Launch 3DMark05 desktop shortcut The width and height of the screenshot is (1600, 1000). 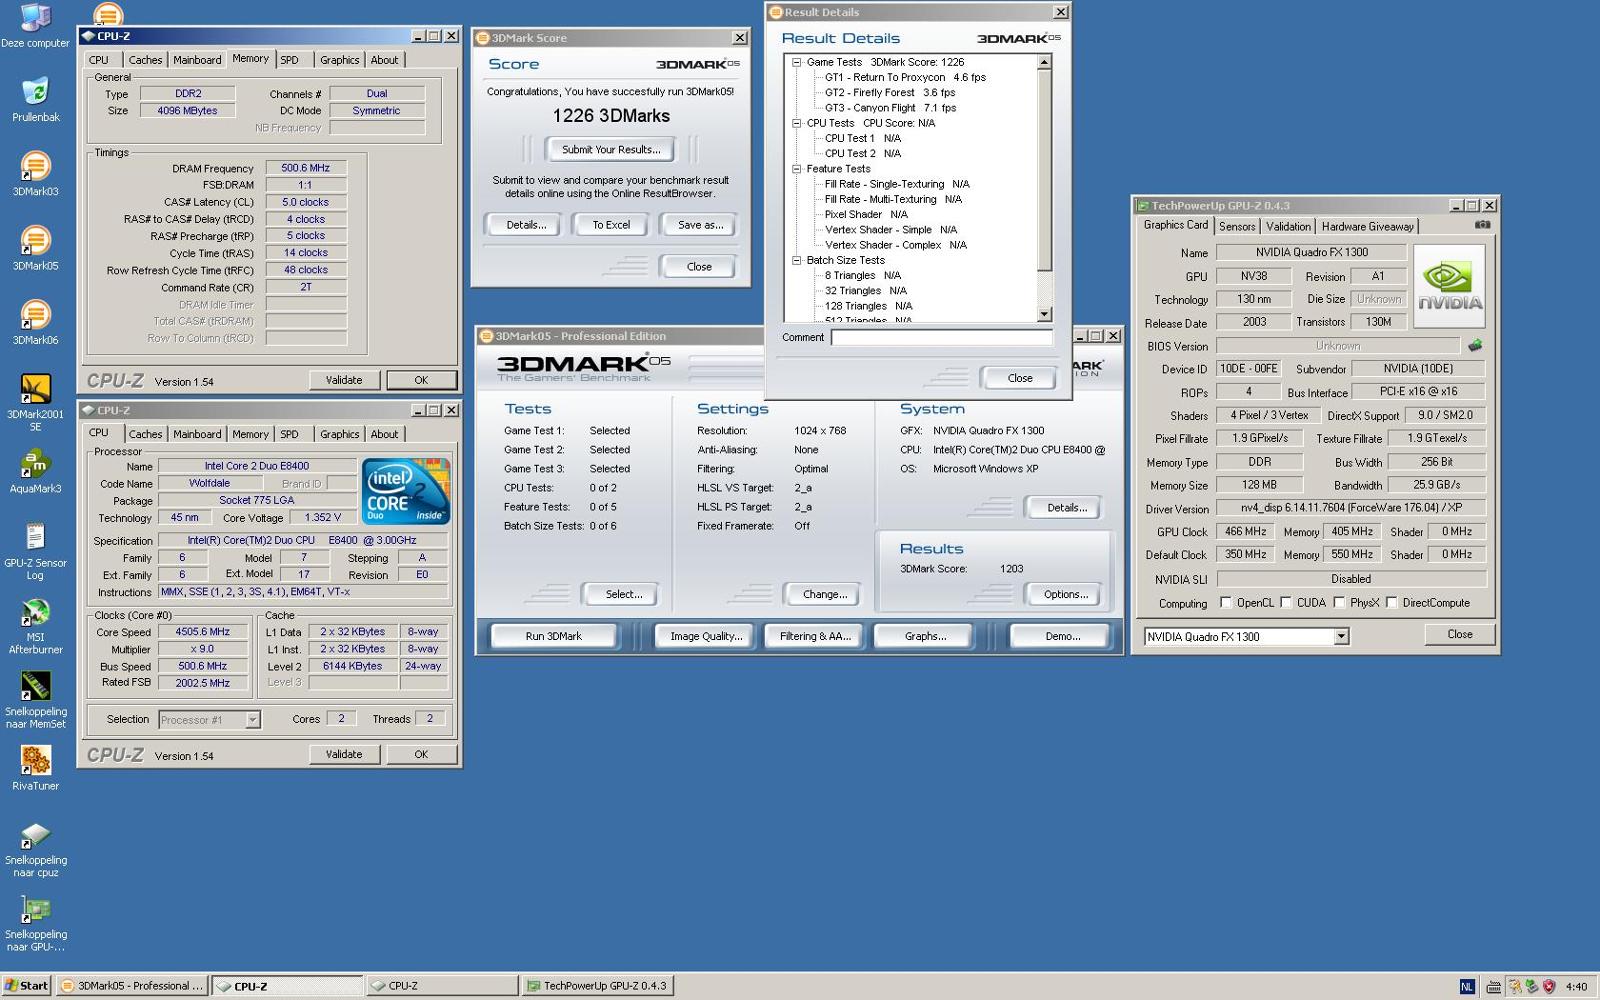tap(36, 247)
